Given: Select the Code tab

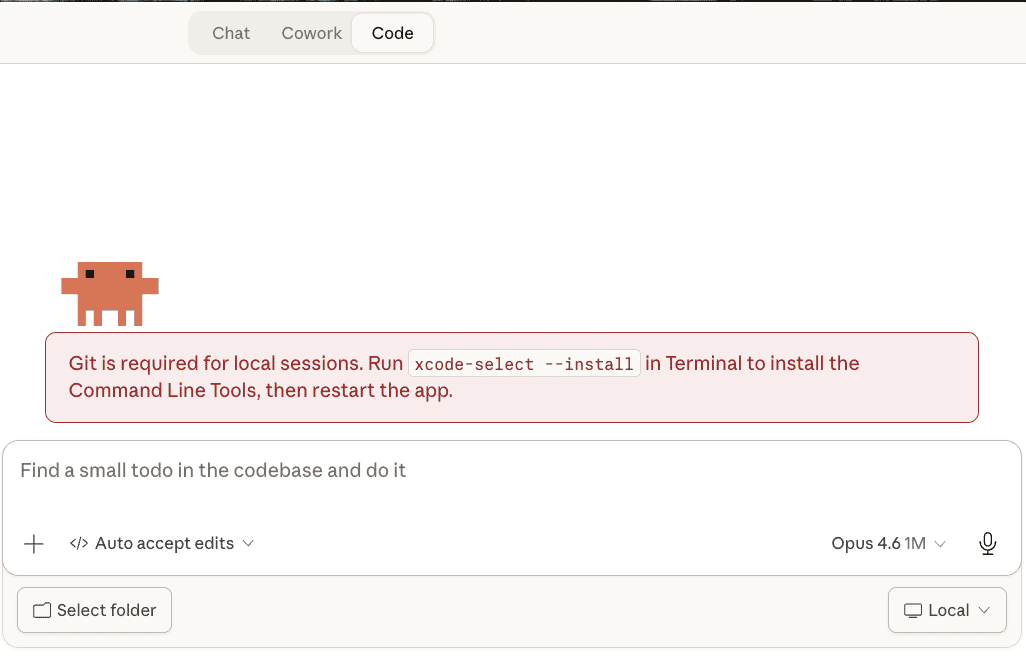Looking at the screenshot, I should (393, 33).
